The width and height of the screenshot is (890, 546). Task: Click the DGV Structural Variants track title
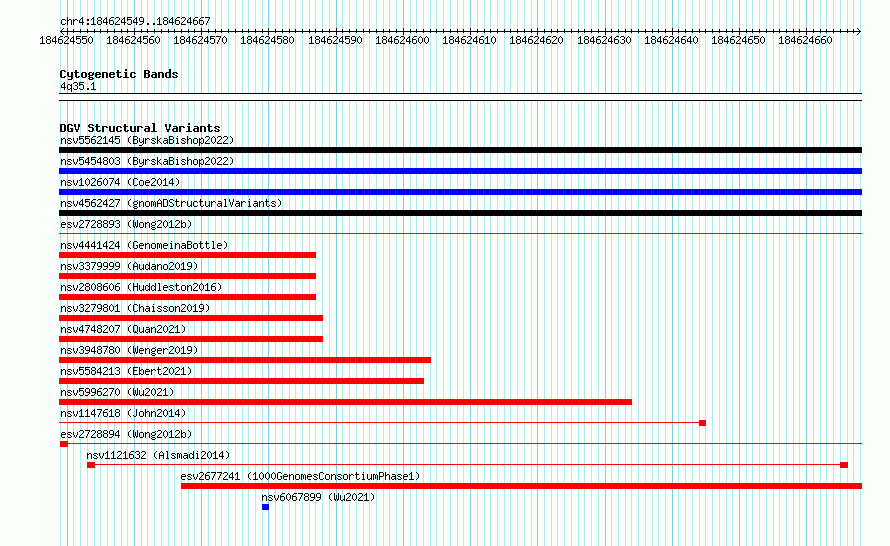point(140,128)
